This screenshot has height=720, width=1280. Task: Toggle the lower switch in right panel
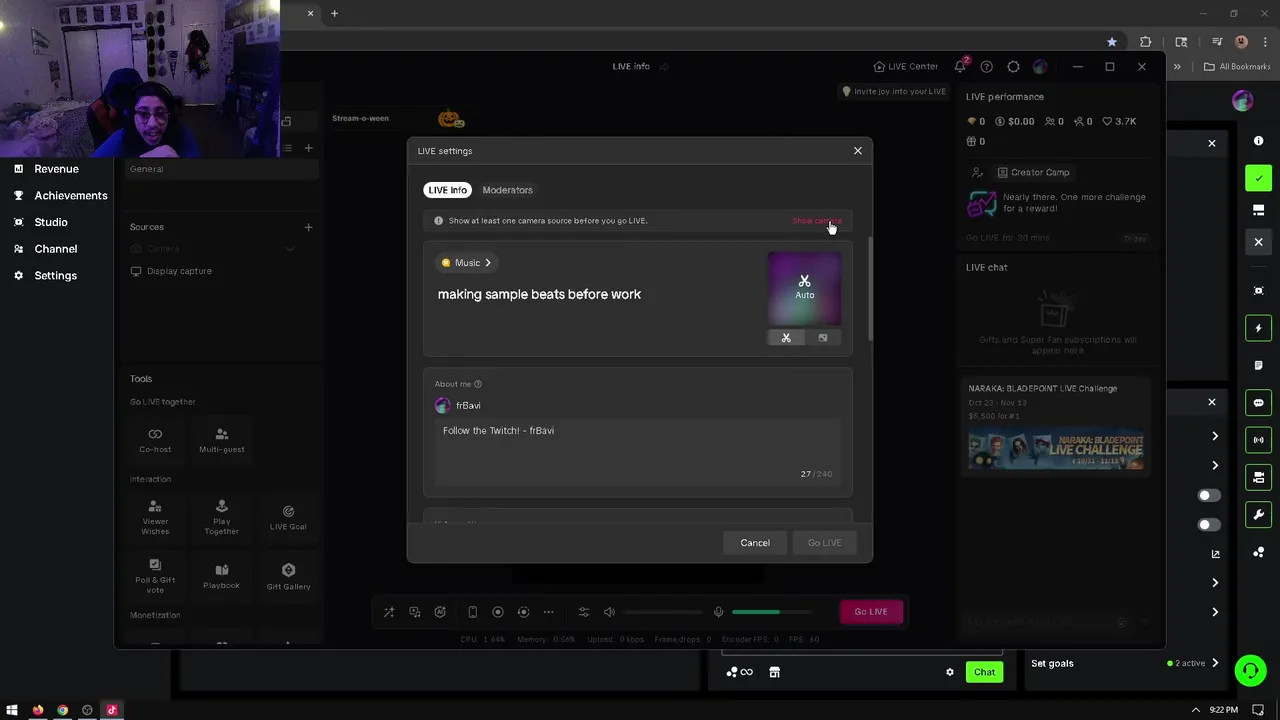tap(1209, 525)
